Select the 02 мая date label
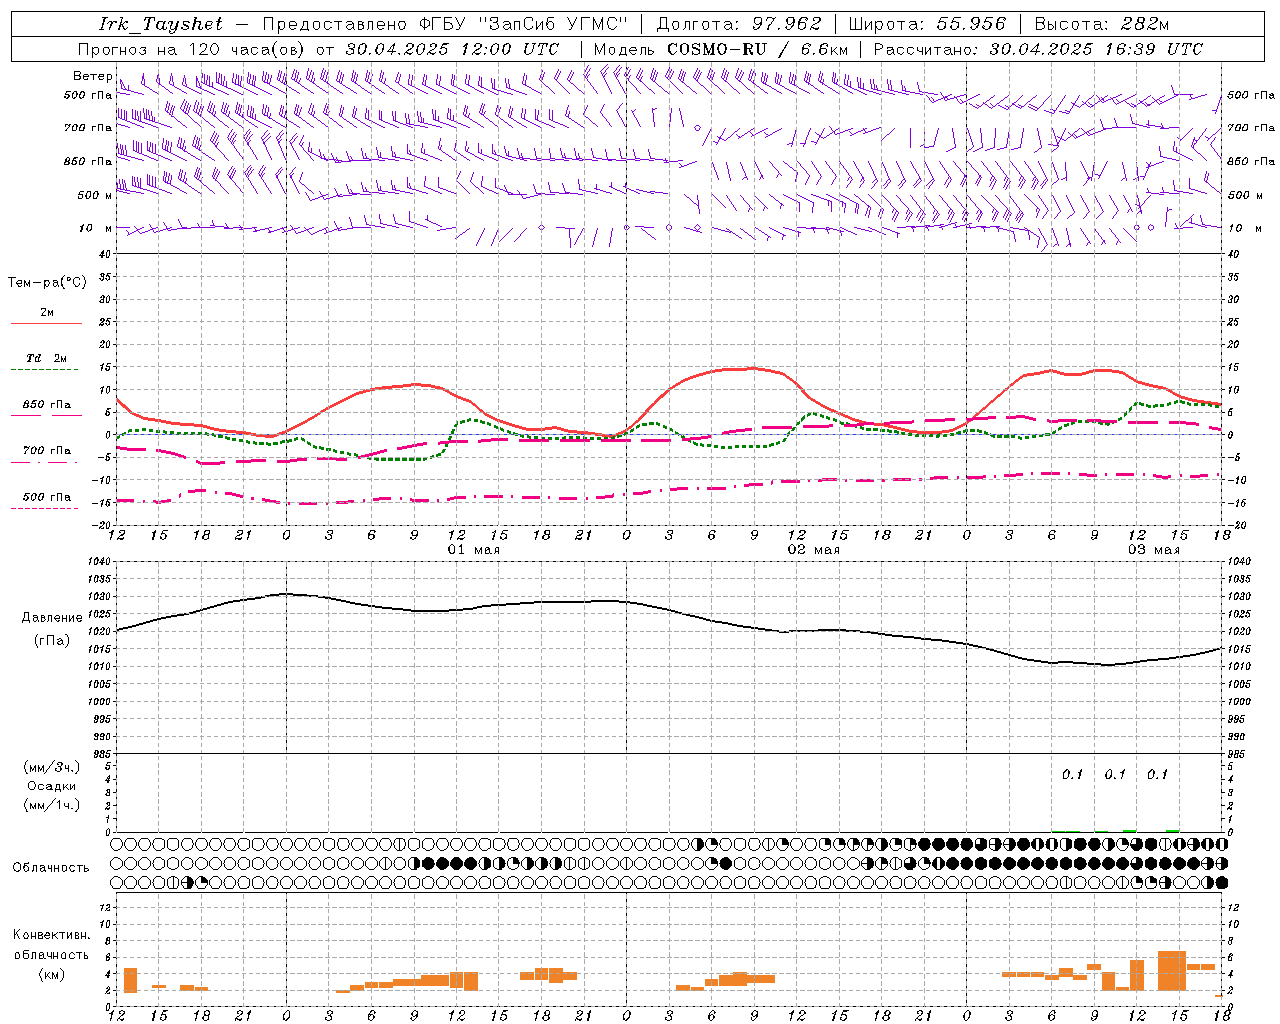 [x=813, y=550]
